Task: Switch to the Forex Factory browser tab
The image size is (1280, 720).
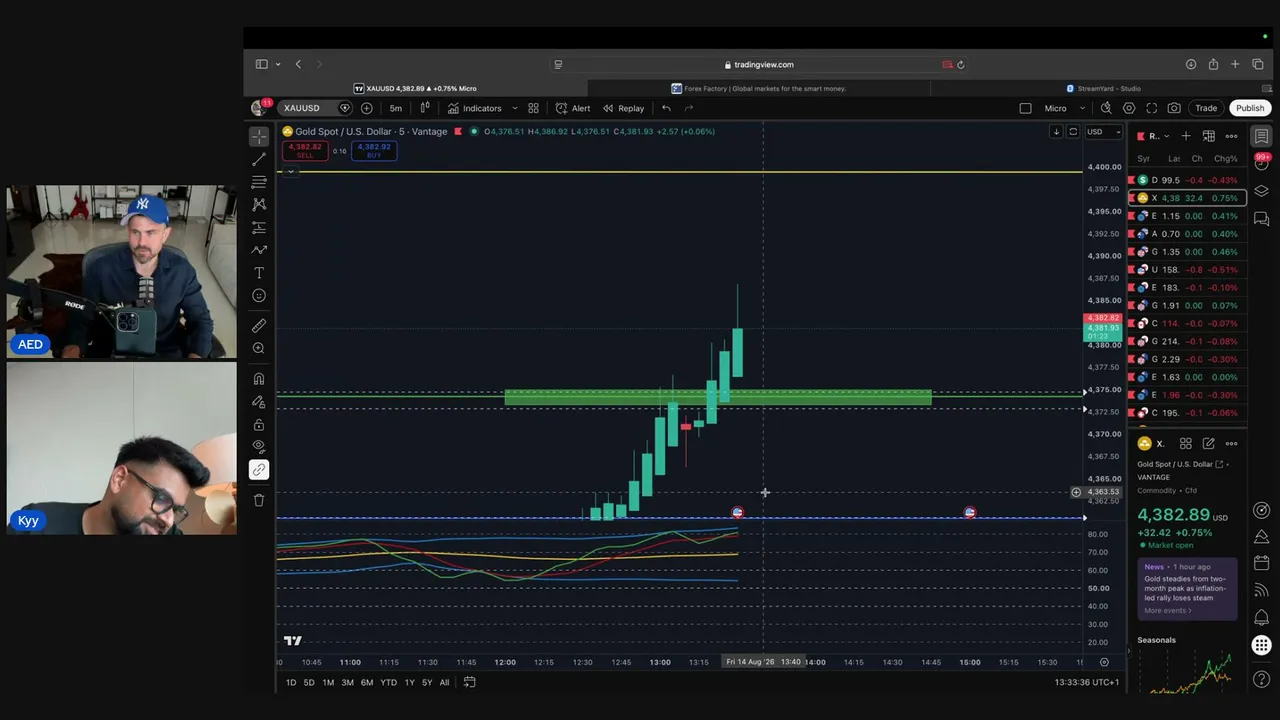Action: (759, 88)
